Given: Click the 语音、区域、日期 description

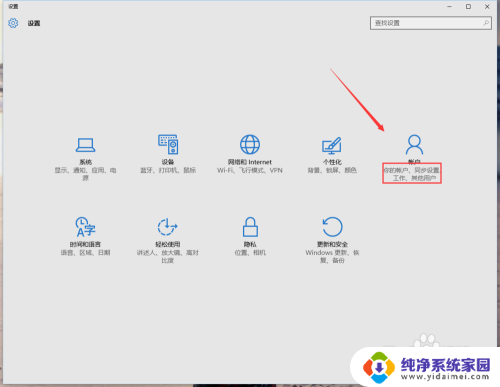Looking at the screenshot, I should (85, 253).
